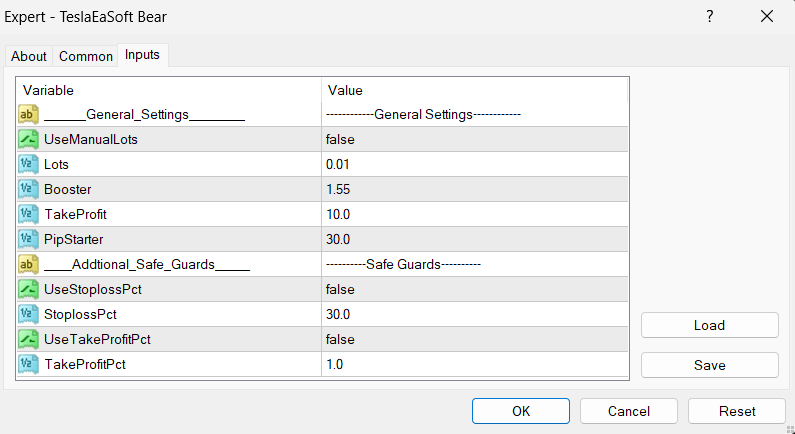Confirm settings with the OK button

tap(521, 411)
